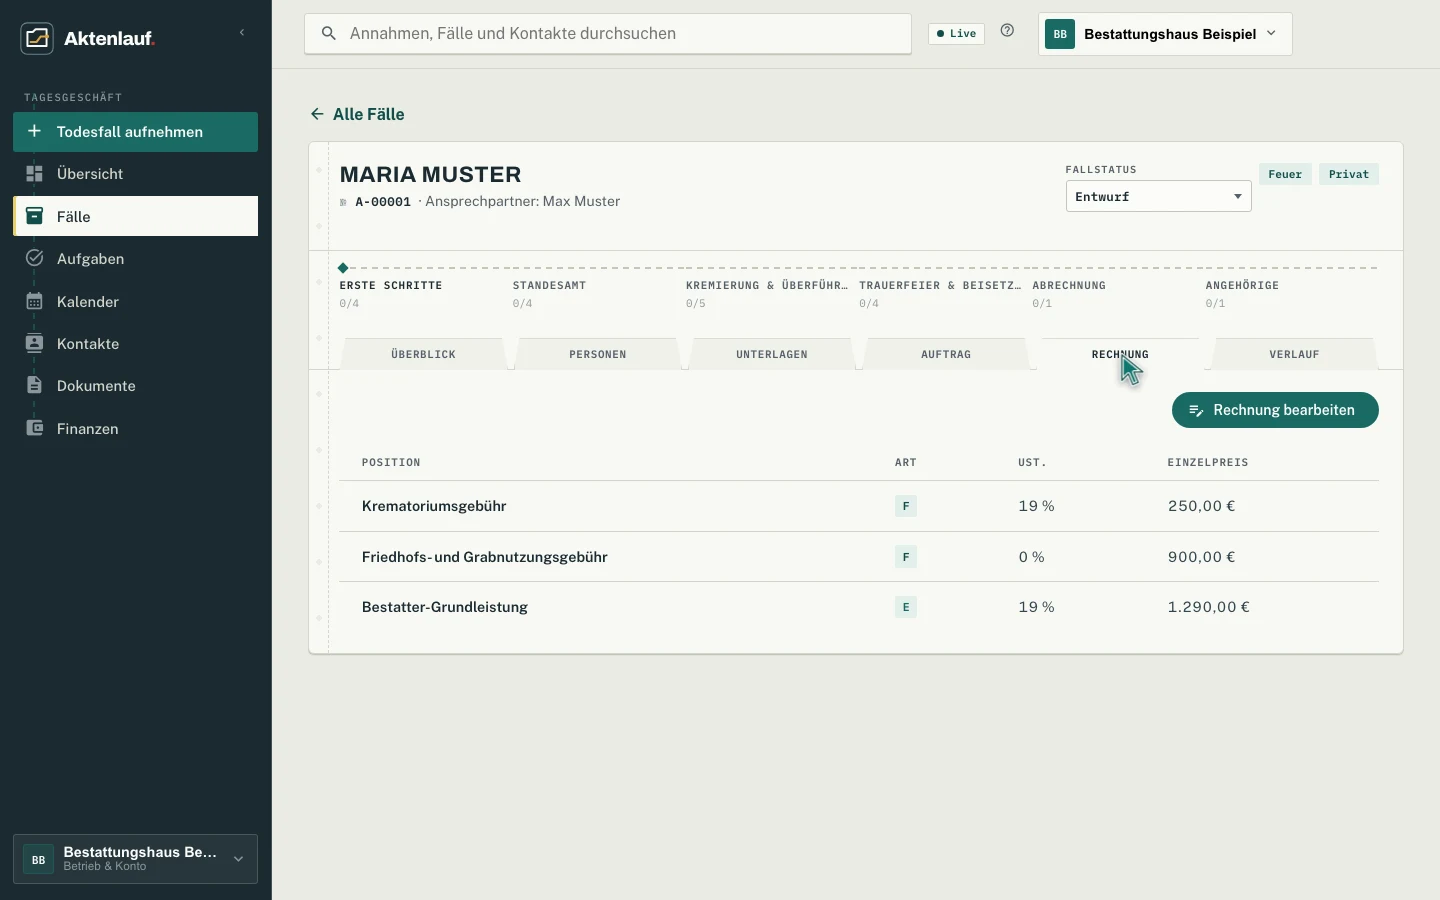Go to Aufgaben in the sidebar
Screen dimensions: 1440x900
tap(135, 258)
